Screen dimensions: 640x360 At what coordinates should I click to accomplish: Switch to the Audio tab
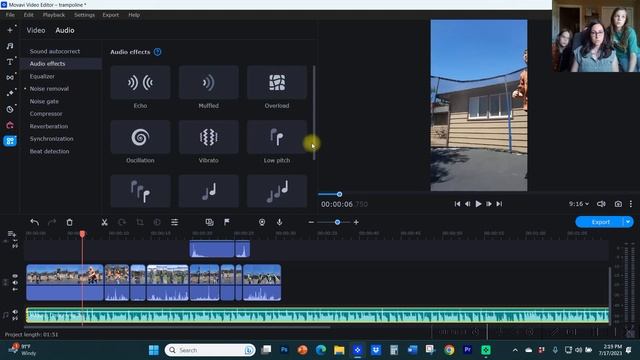[x=65, y=30]
